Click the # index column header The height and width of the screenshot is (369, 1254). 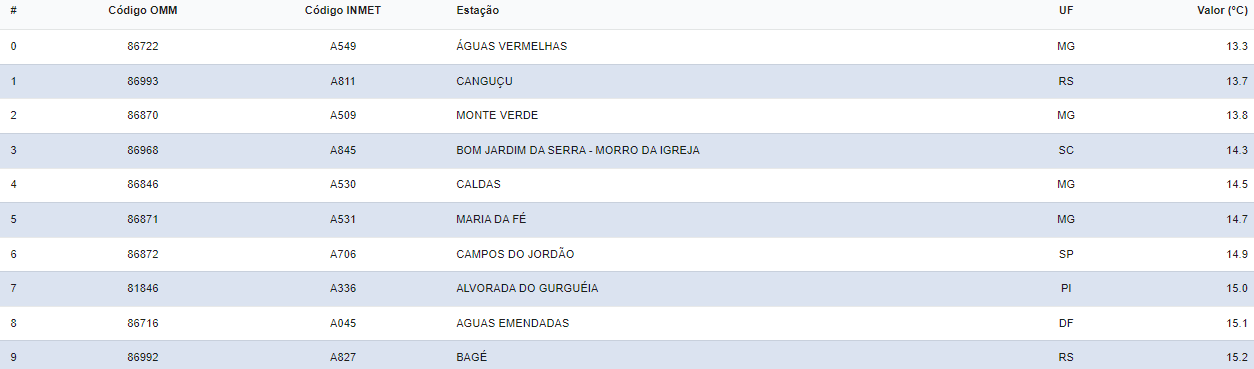click(13, 10)
